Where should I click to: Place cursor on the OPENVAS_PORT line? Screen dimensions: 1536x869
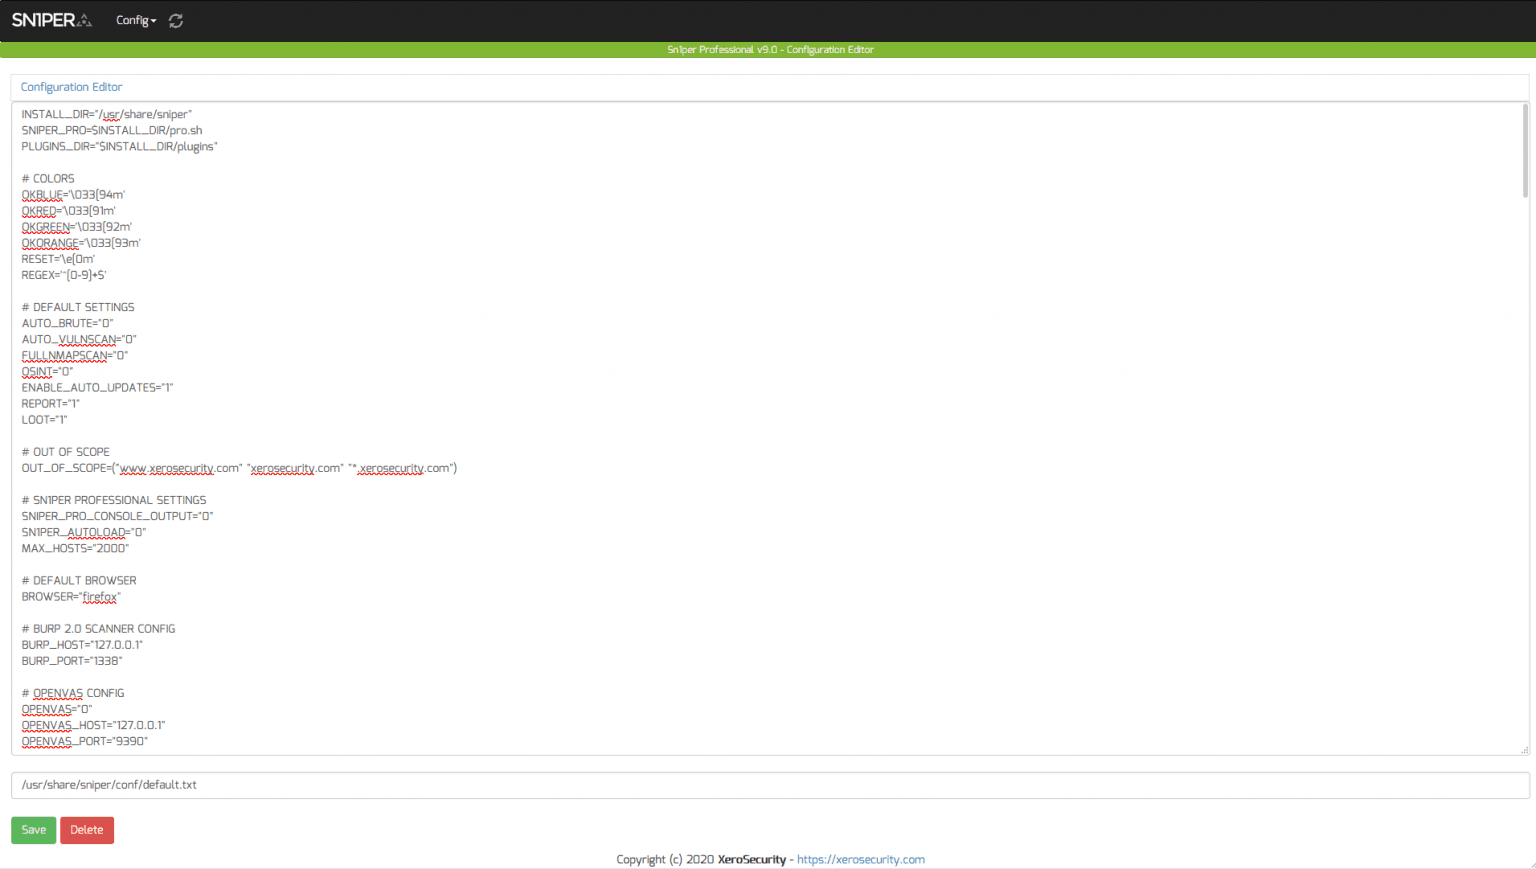tap(85, 742)
